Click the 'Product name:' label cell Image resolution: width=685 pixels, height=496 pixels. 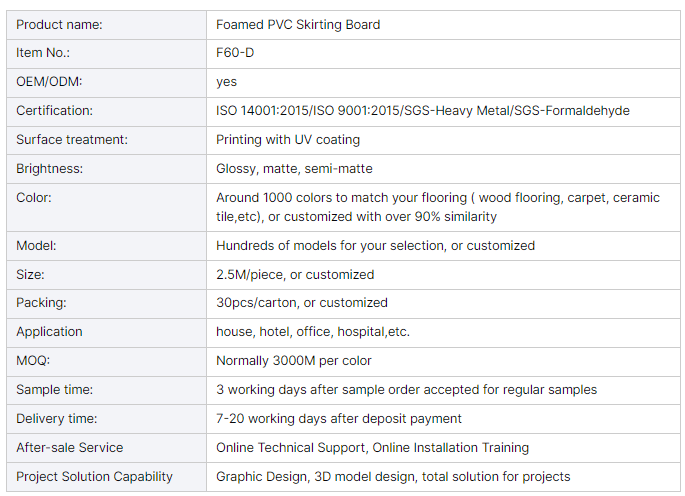pos(59,24)
